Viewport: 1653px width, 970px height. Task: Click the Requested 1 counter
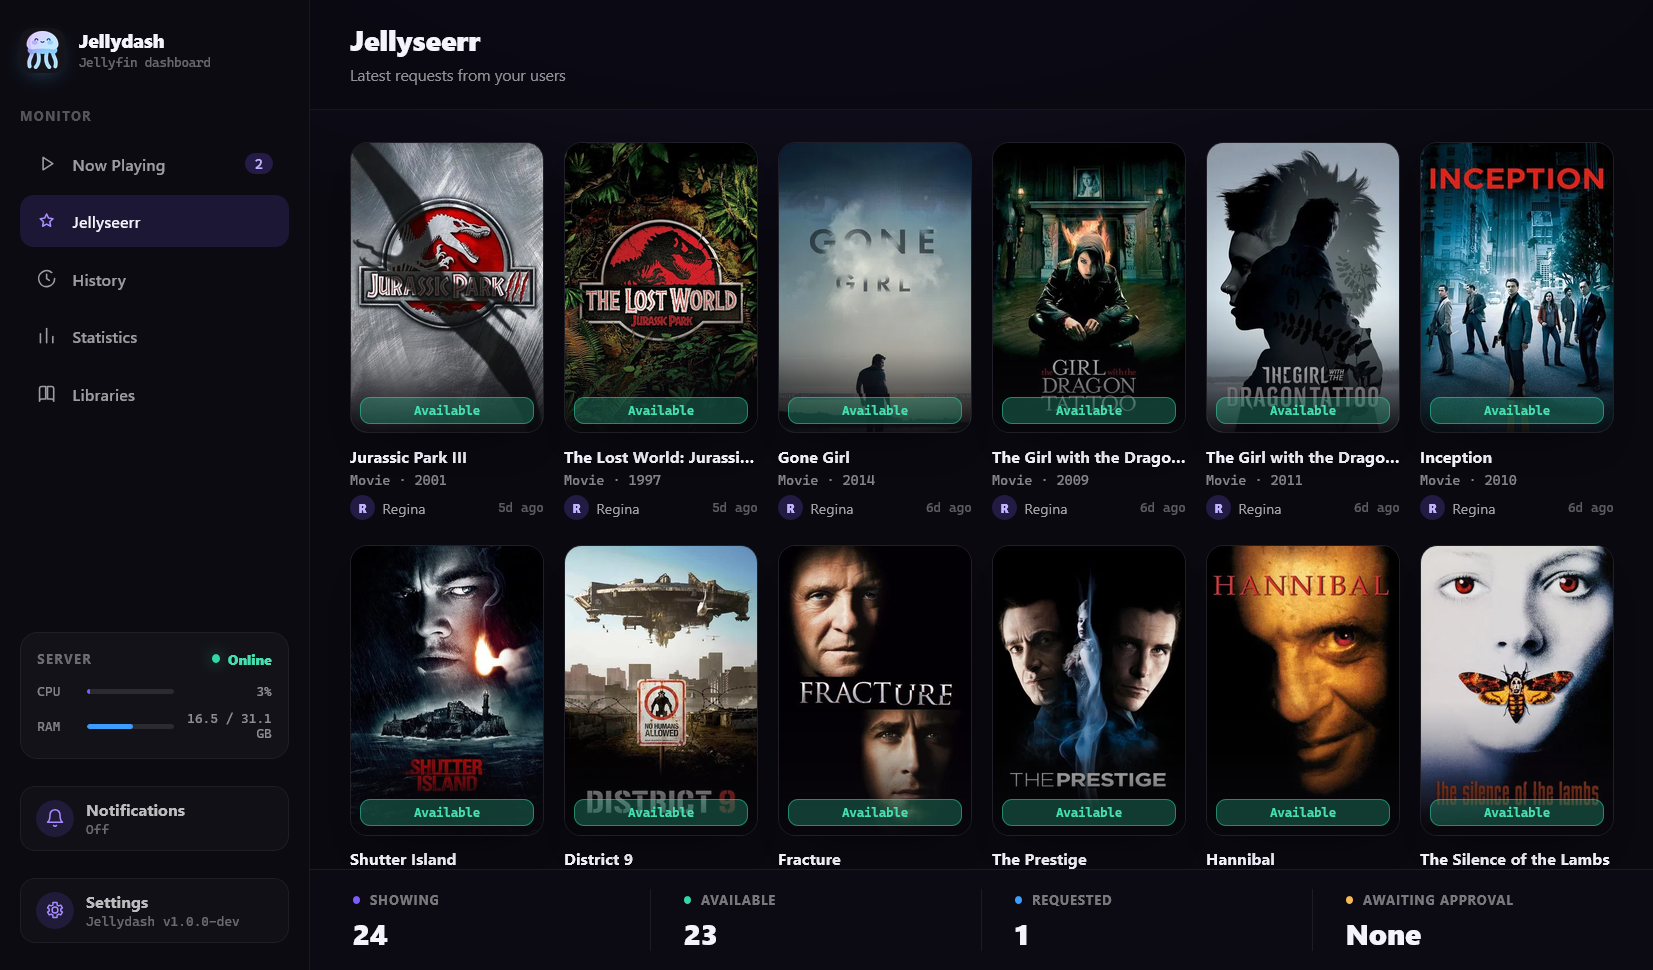(1063, 918)
